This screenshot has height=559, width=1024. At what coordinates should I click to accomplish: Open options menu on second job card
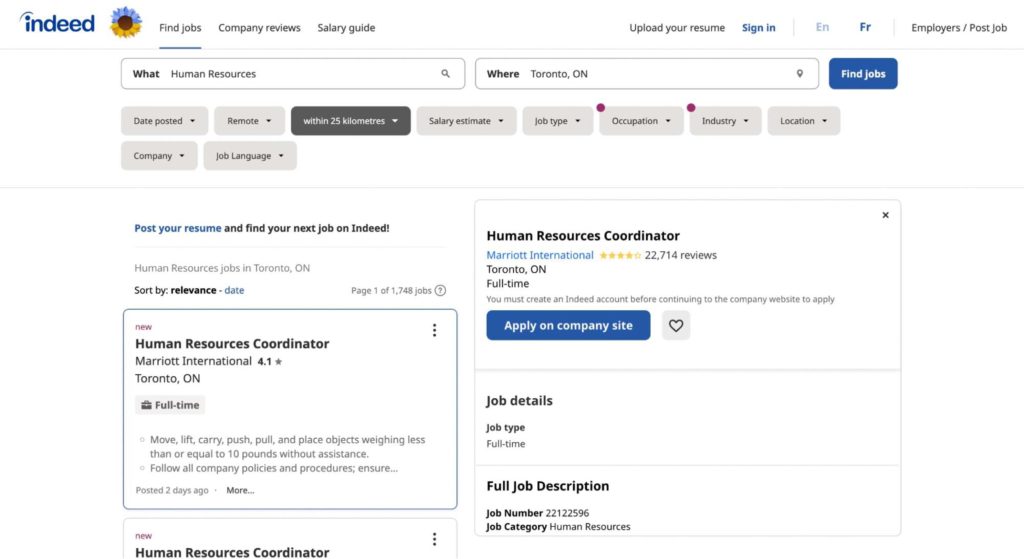pyautogui.click(x=434, y=539)
